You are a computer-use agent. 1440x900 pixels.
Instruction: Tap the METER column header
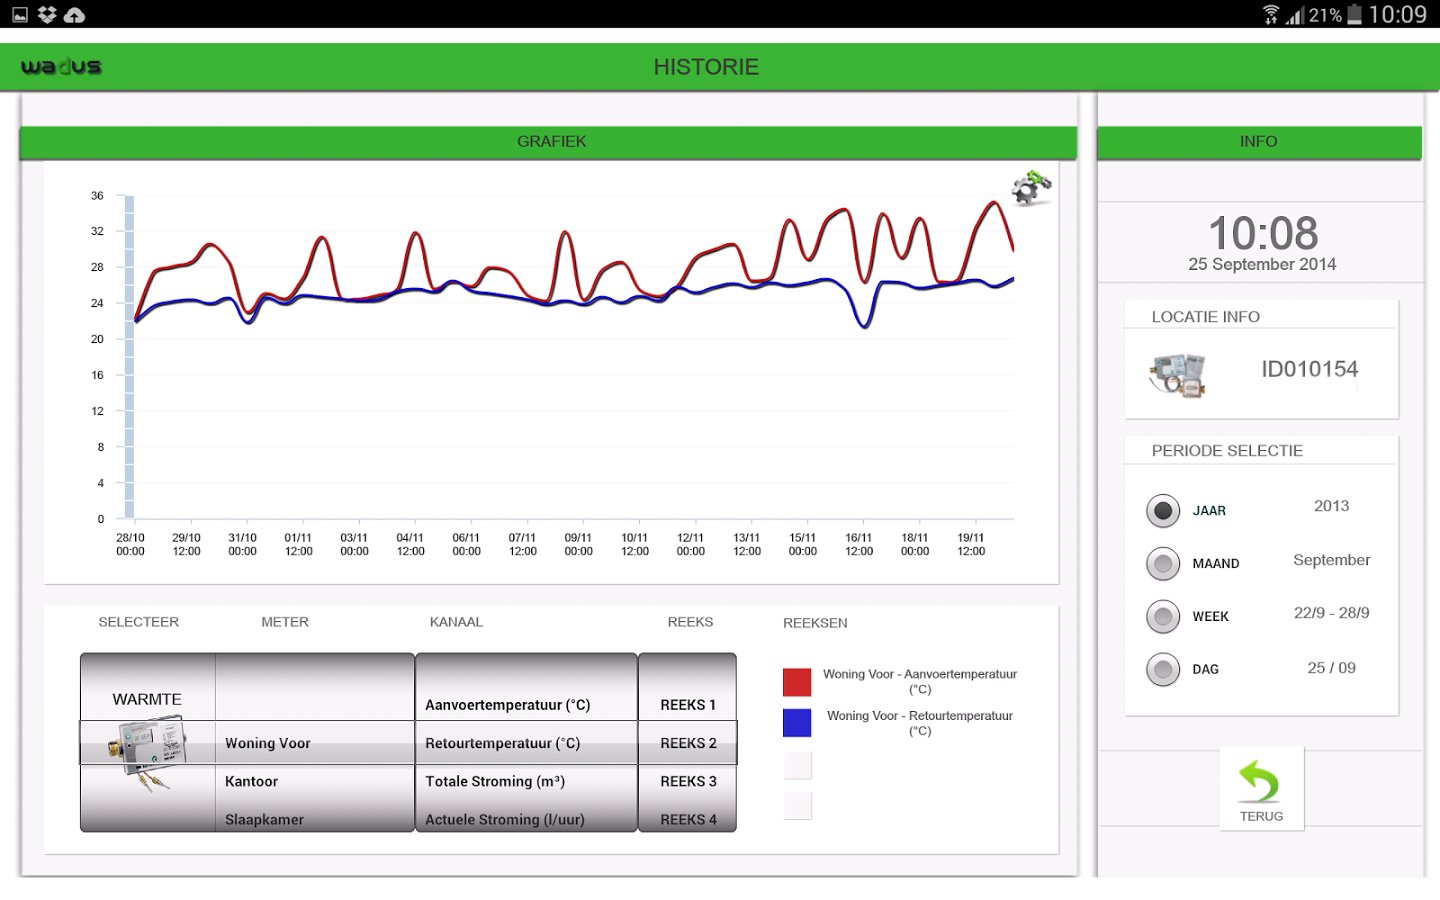click(285, 622)
